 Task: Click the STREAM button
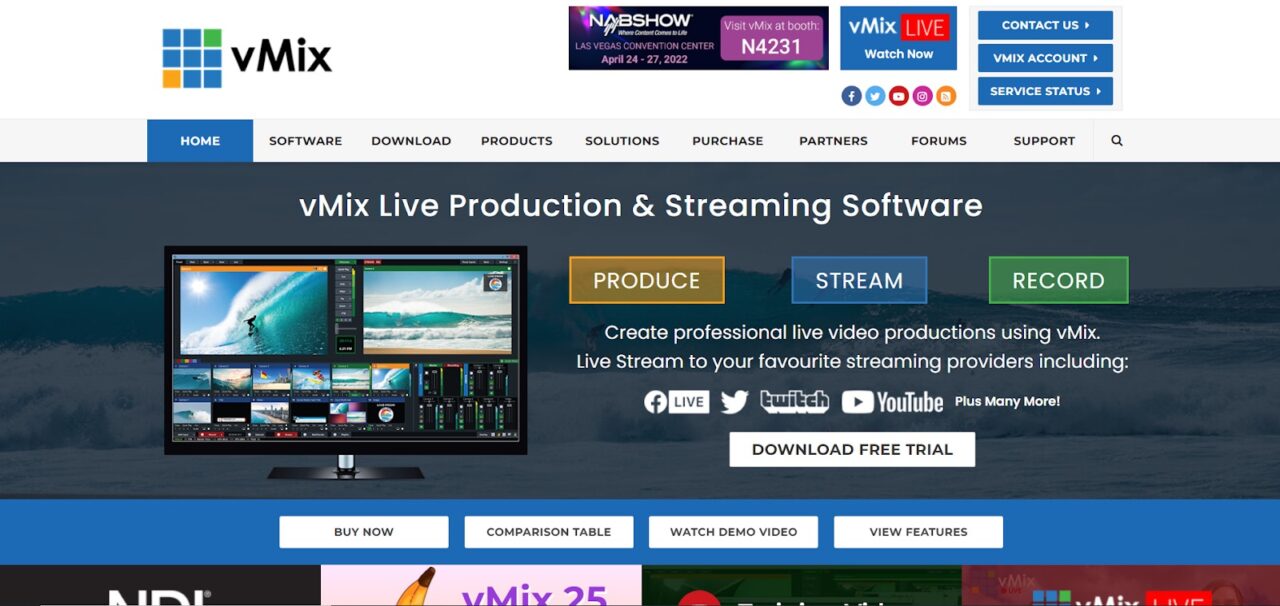[x=859, y=280]
